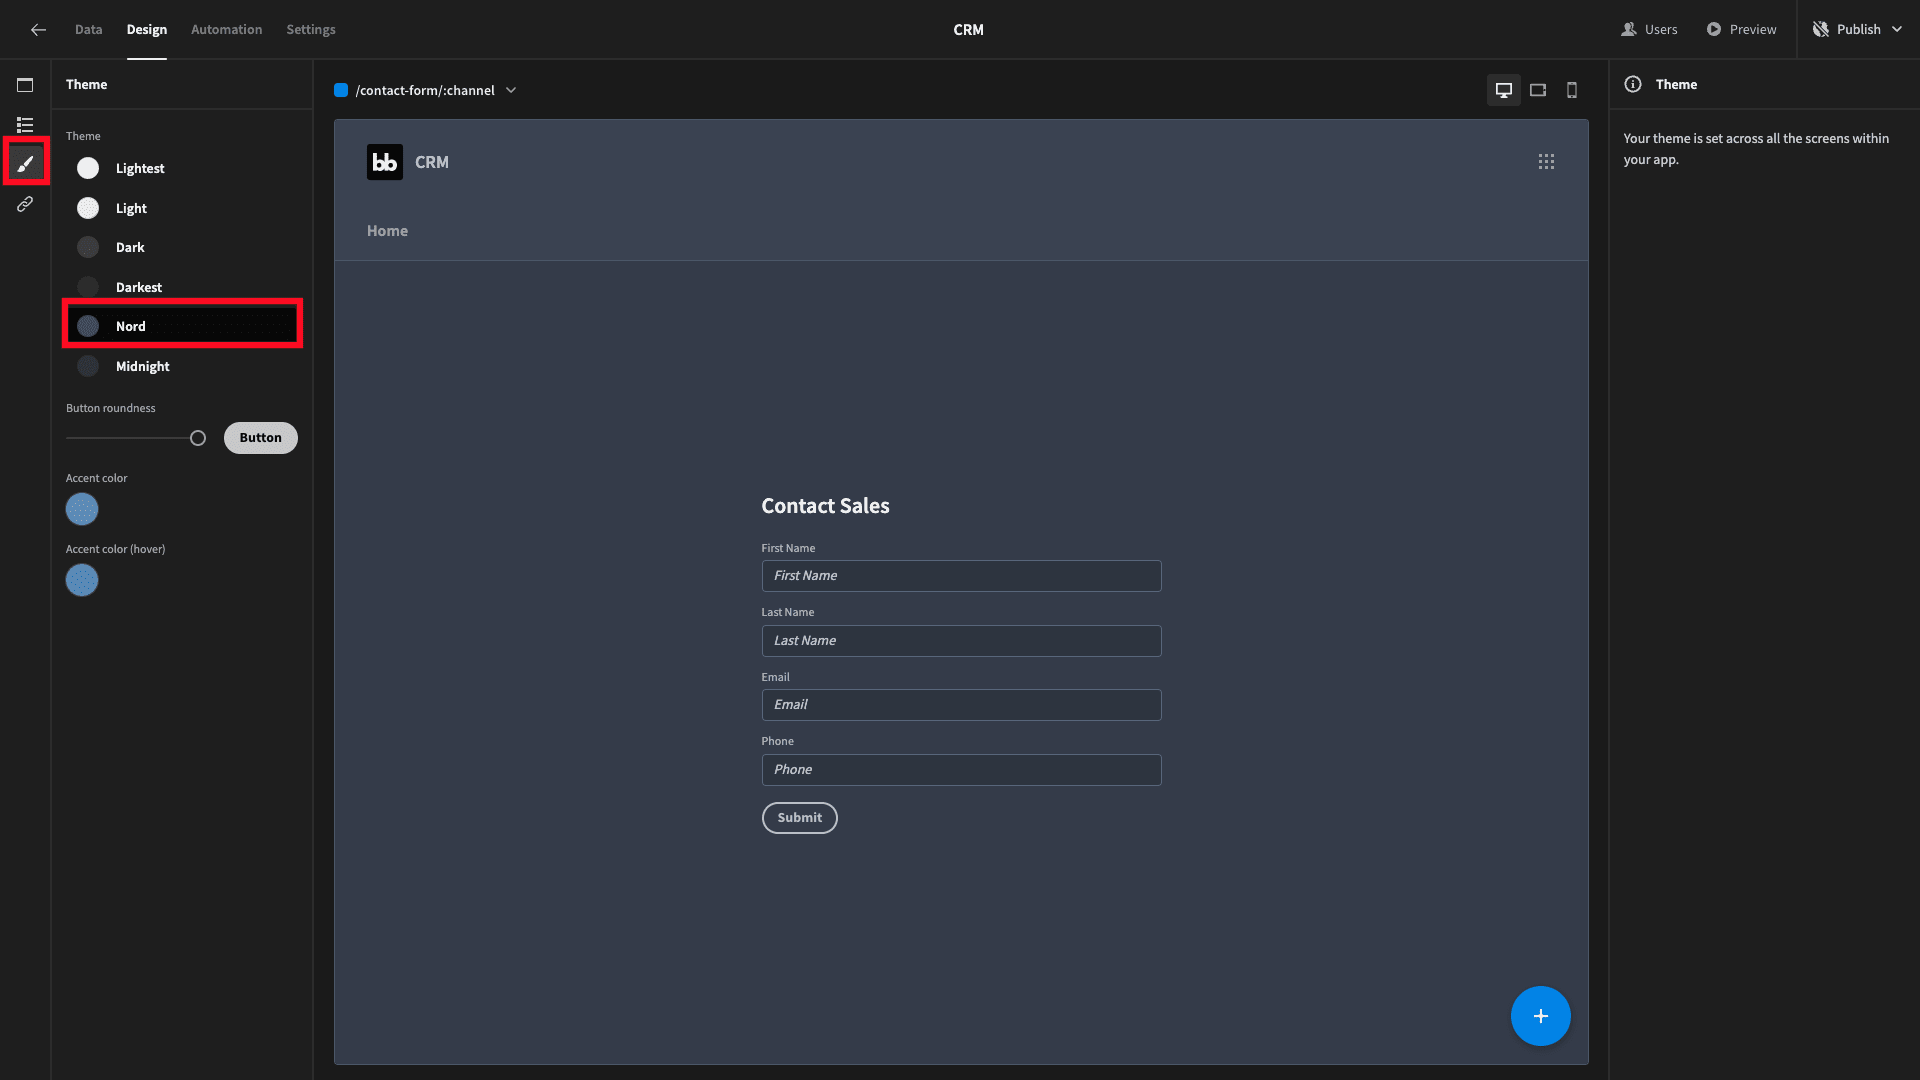
Task: Click the Theme info icon
Action: [1633, 85]
